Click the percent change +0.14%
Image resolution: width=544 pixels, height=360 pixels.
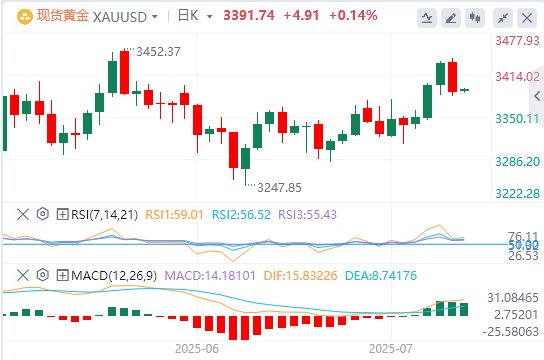(x=353, y=16)
